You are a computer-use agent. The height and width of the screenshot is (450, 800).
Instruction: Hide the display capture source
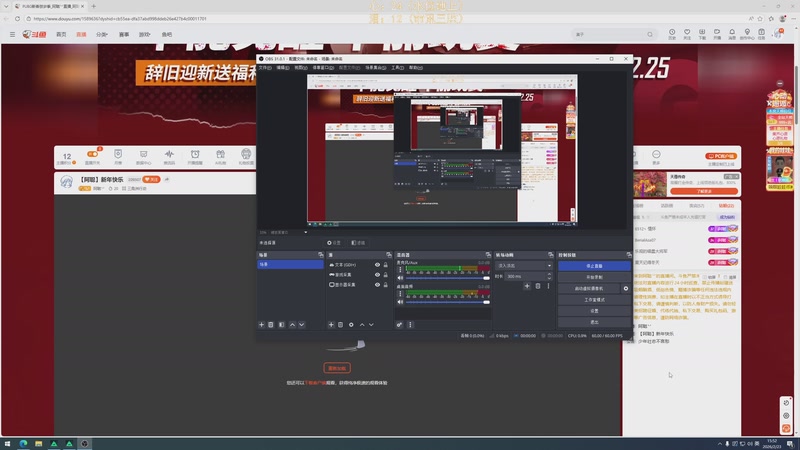[378, 285]
